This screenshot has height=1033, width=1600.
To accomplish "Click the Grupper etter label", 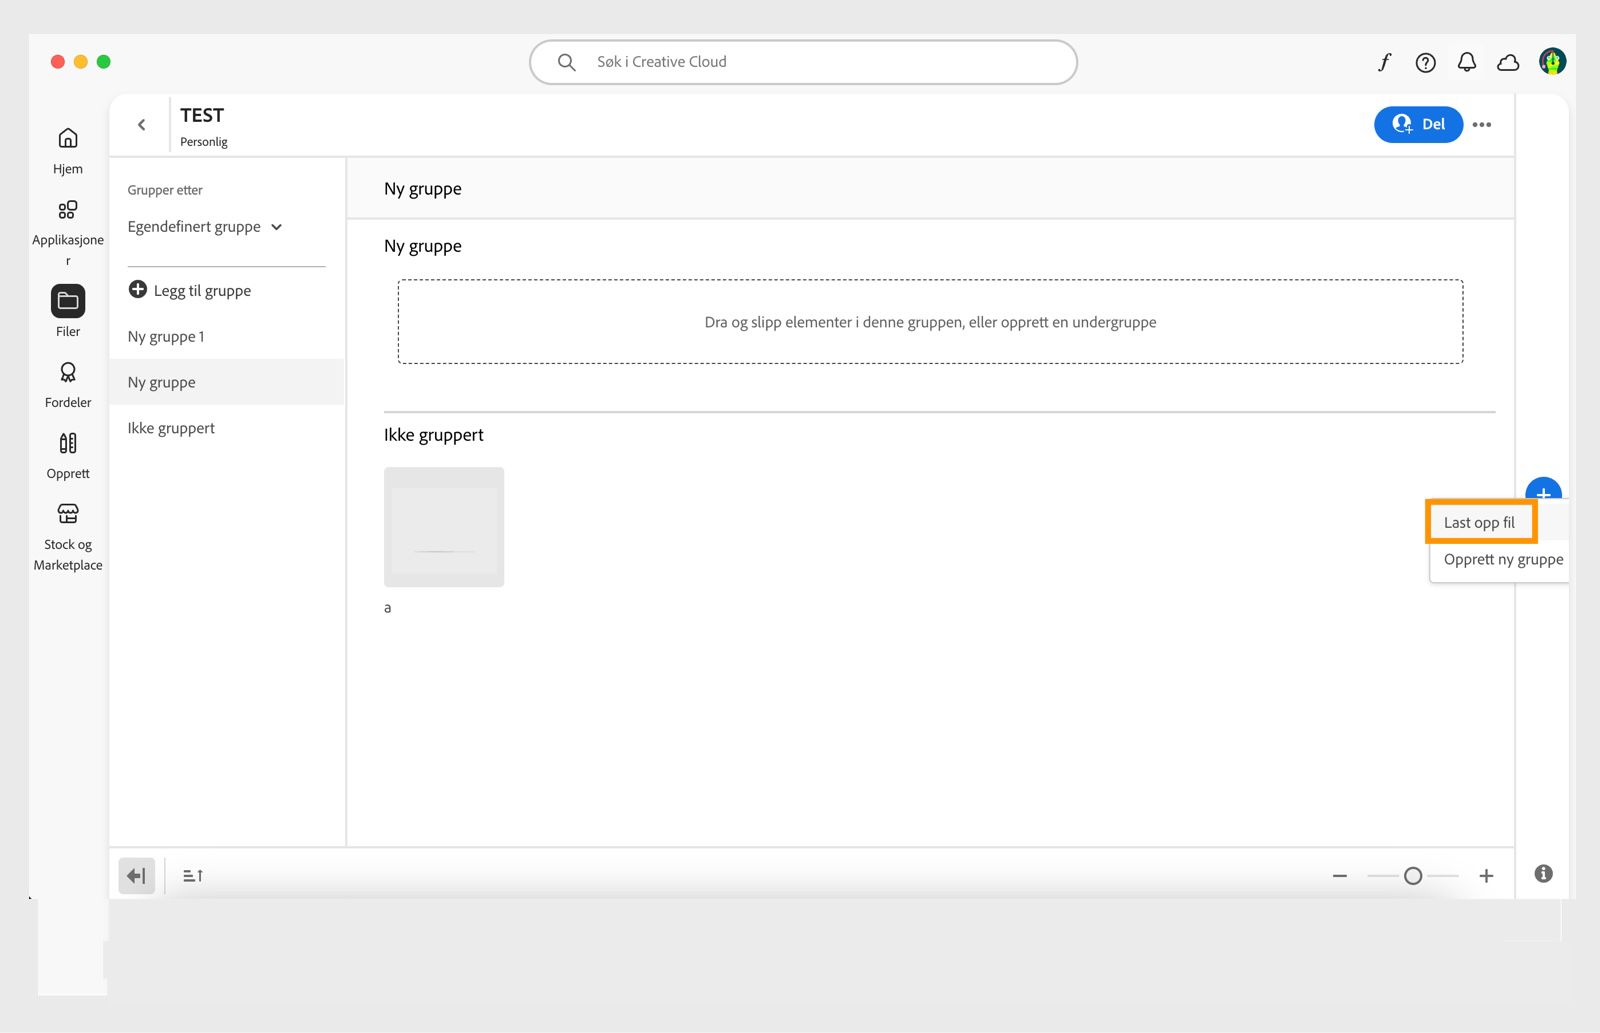I will tap(165, 190).
